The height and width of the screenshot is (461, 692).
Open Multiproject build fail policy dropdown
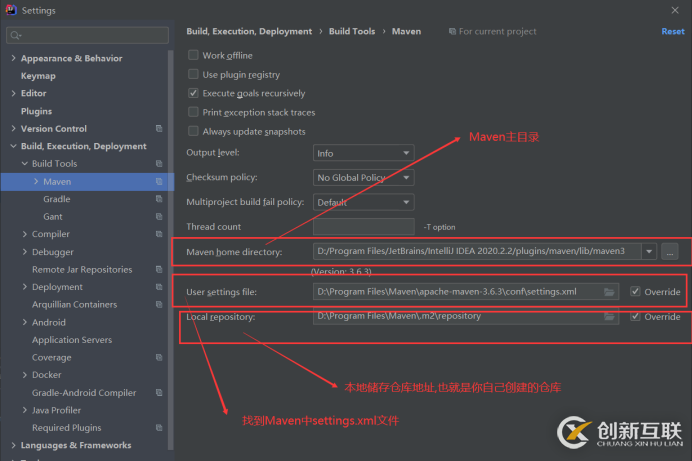pyautogui.click(x=363, y=202)
